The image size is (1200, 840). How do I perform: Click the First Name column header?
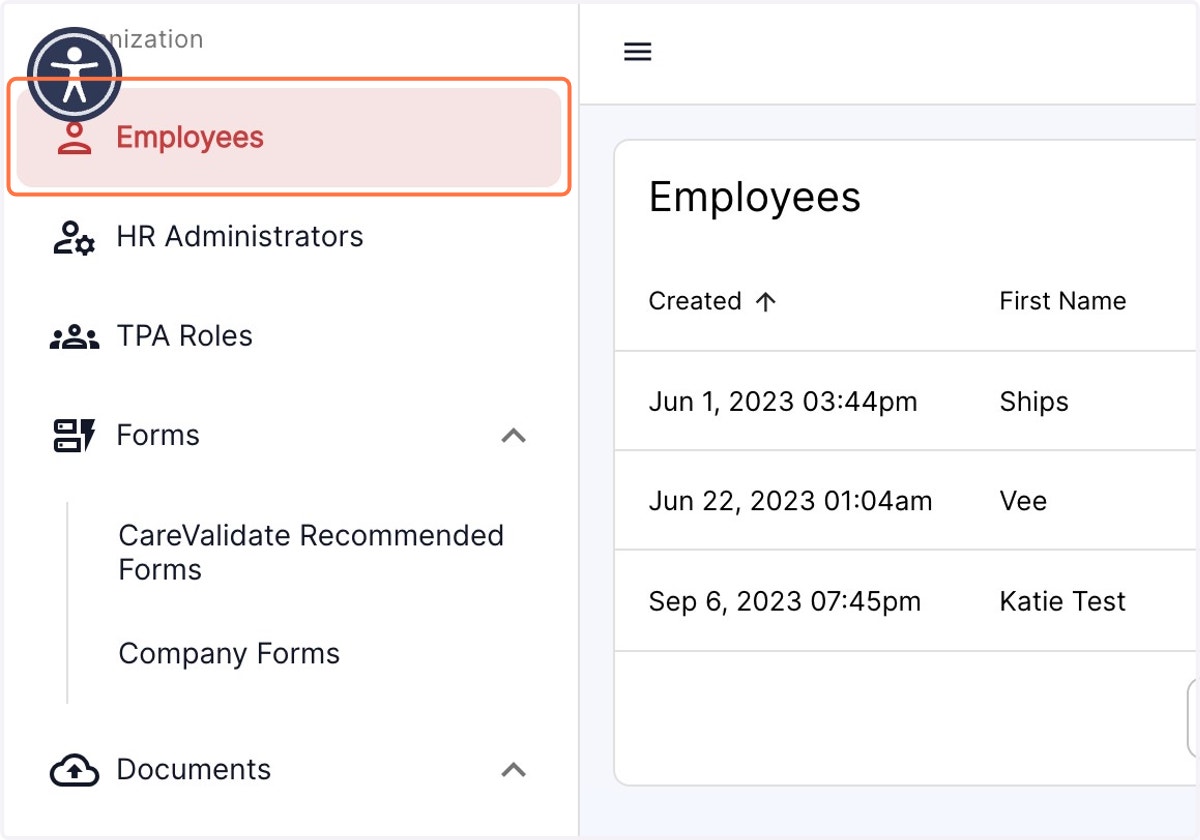(1063, 301)
